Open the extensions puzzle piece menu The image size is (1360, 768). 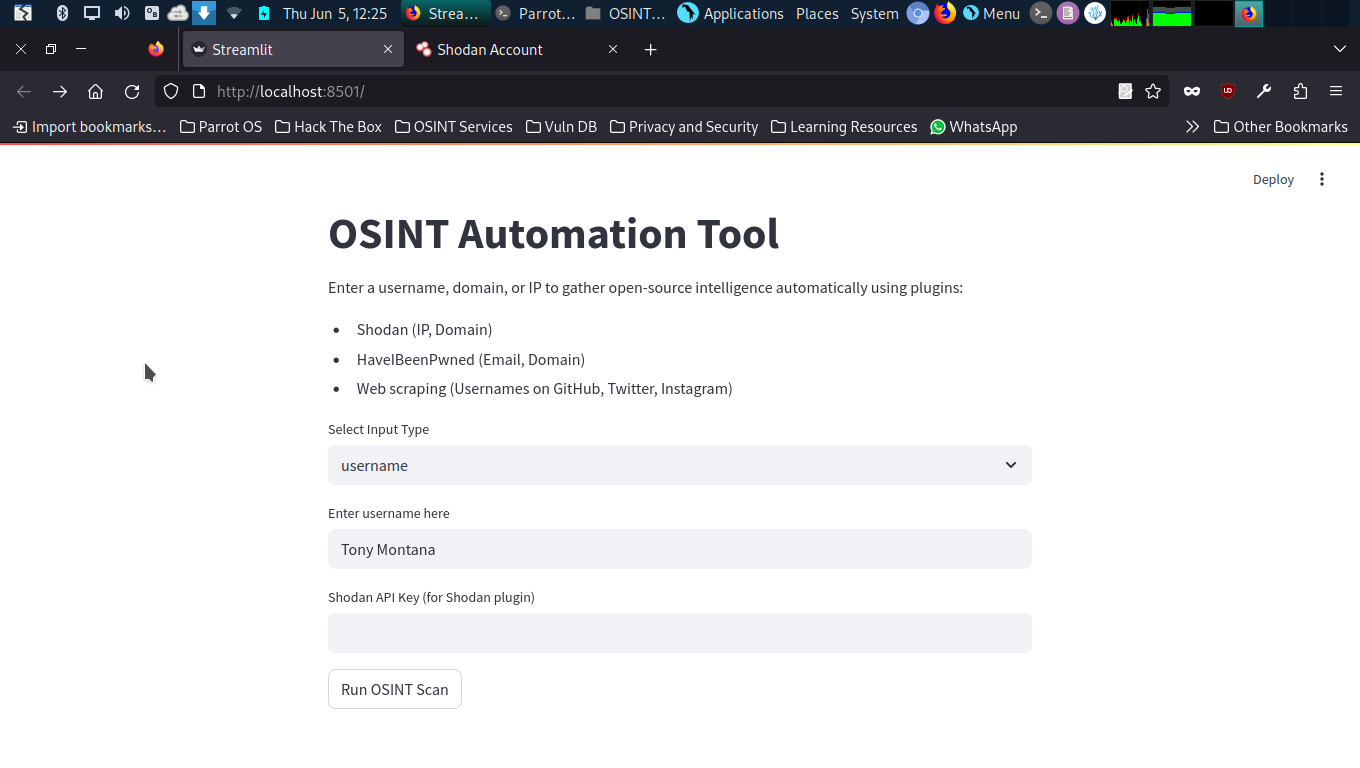click(x=1300, y=91)
